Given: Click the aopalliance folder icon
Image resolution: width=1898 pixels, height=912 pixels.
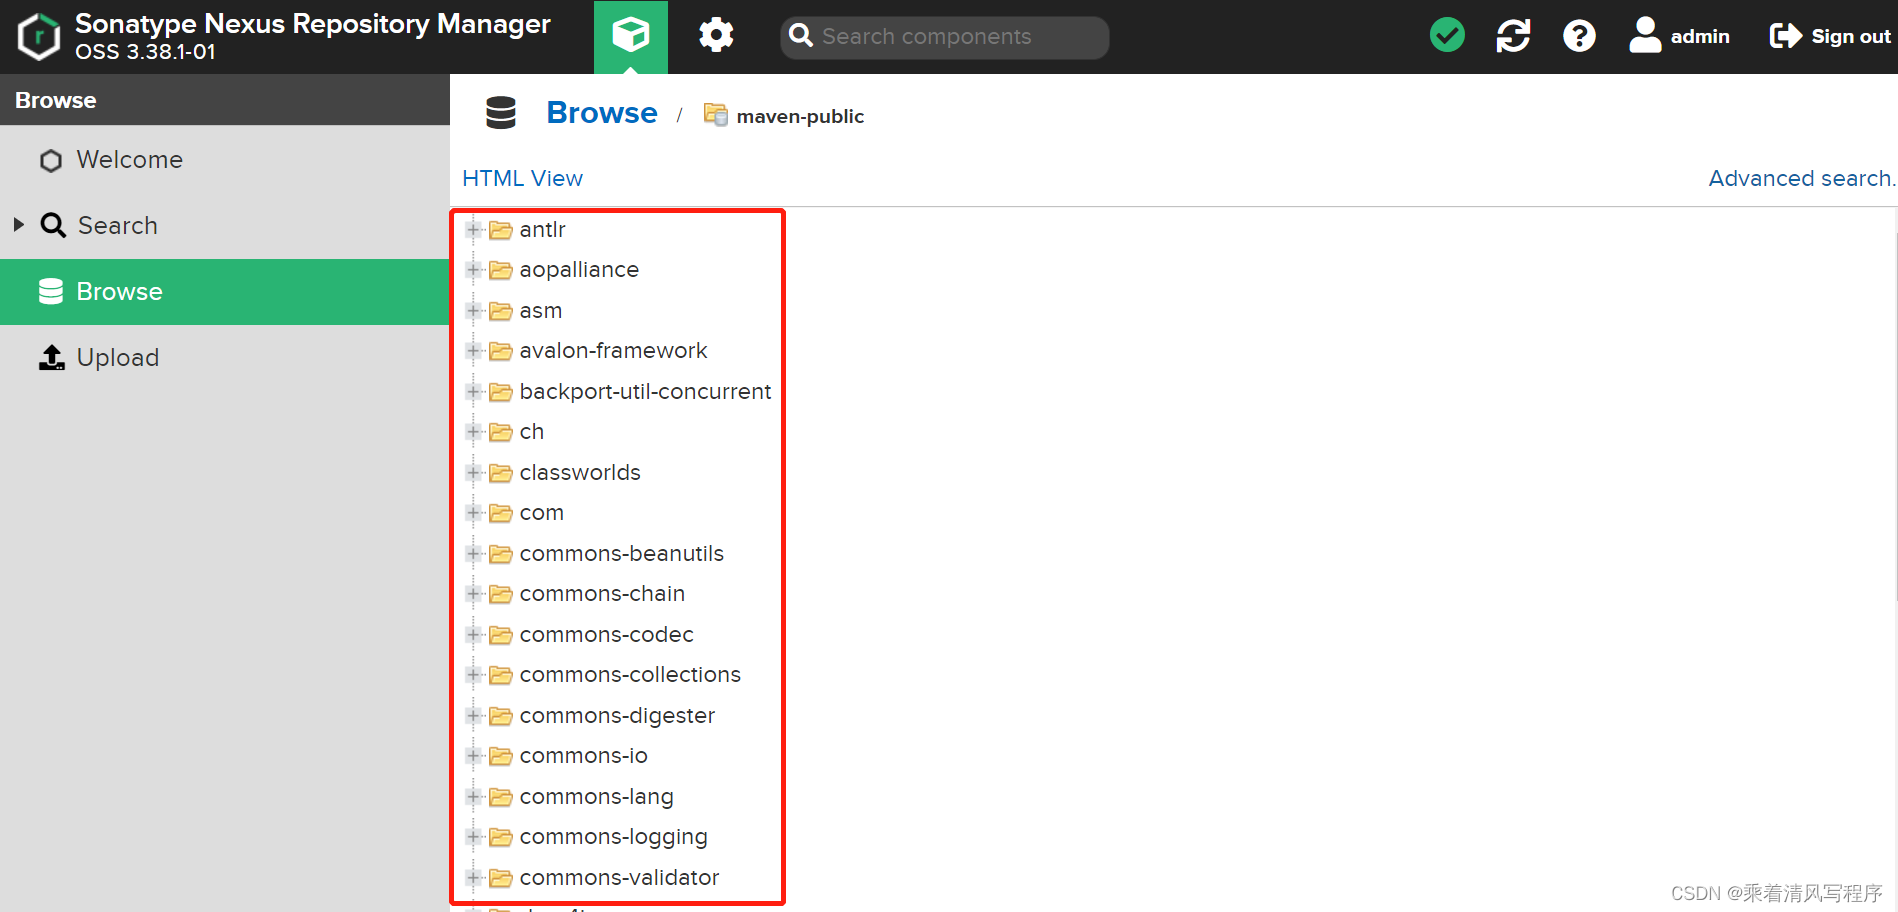Looking at the screenshot, I should tap(501, 270).
